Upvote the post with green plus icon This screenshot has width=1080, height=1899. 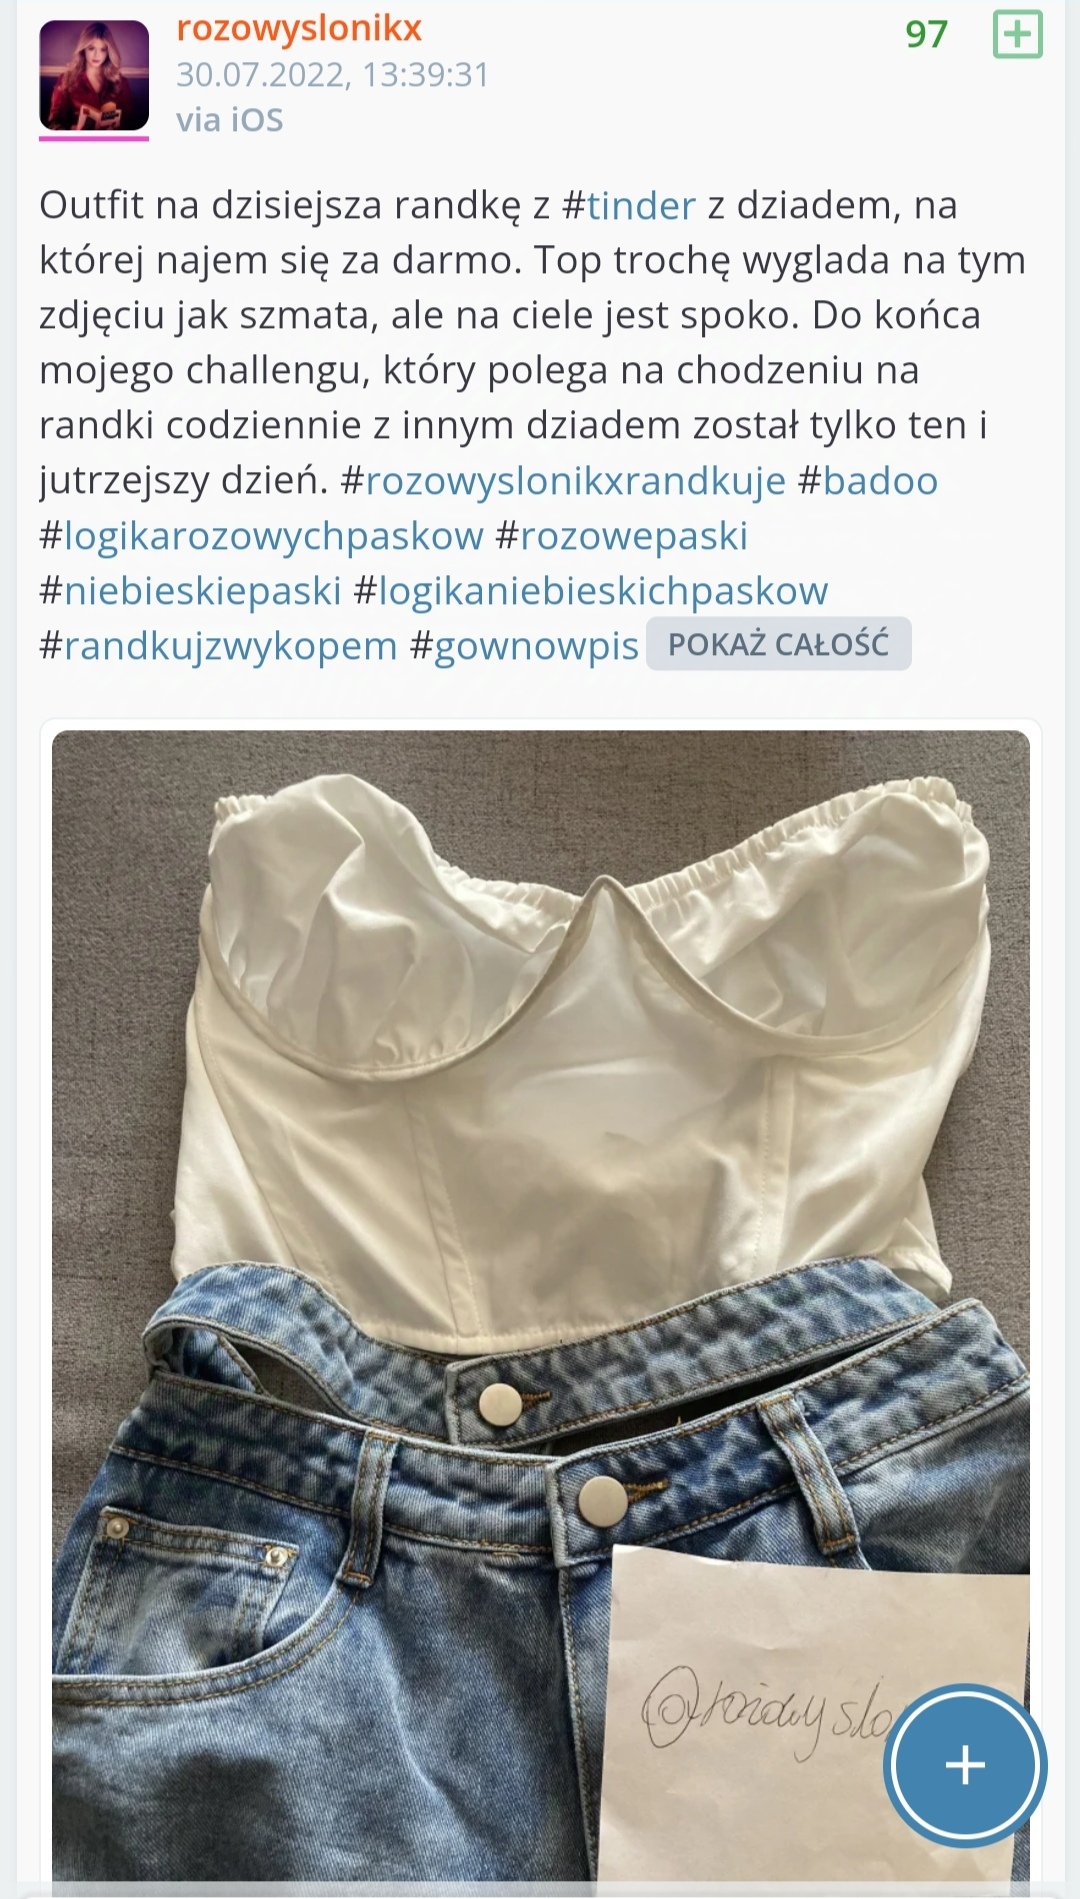[x=1017, y=35]
